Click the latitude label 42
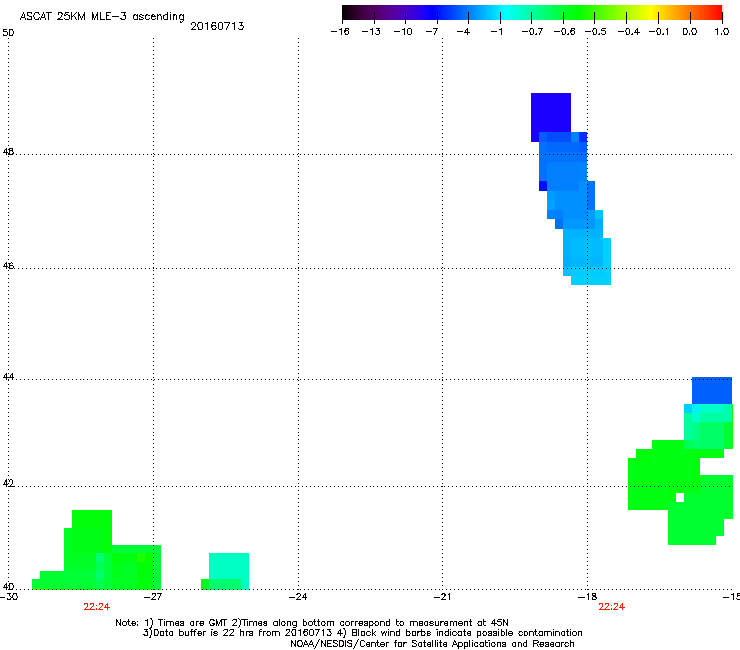 (x=8, y=484)
